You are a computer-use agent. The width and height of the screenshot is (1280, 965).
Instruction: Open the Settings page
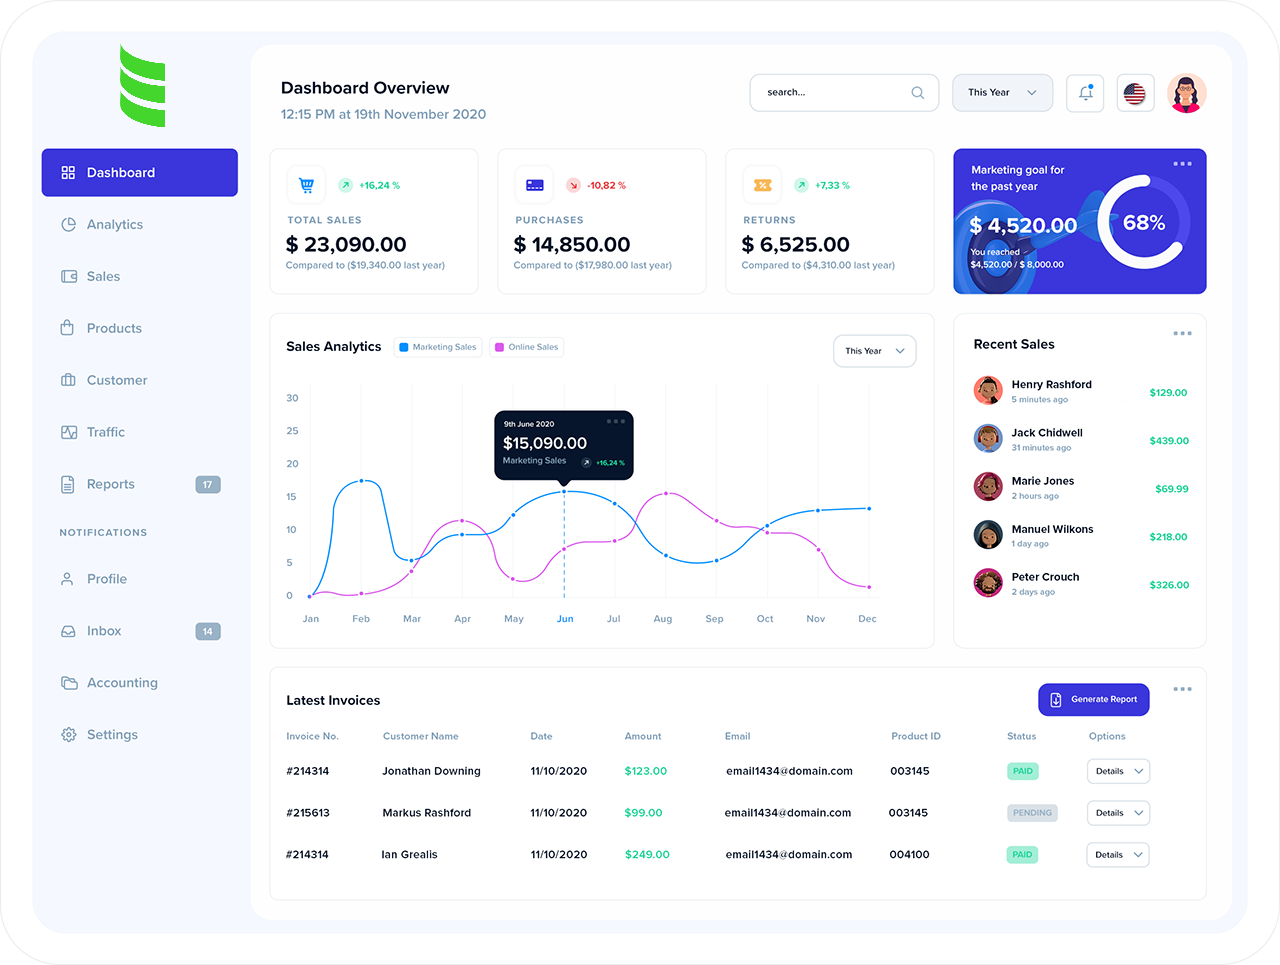pyautogui.click(x=111, y=734)
